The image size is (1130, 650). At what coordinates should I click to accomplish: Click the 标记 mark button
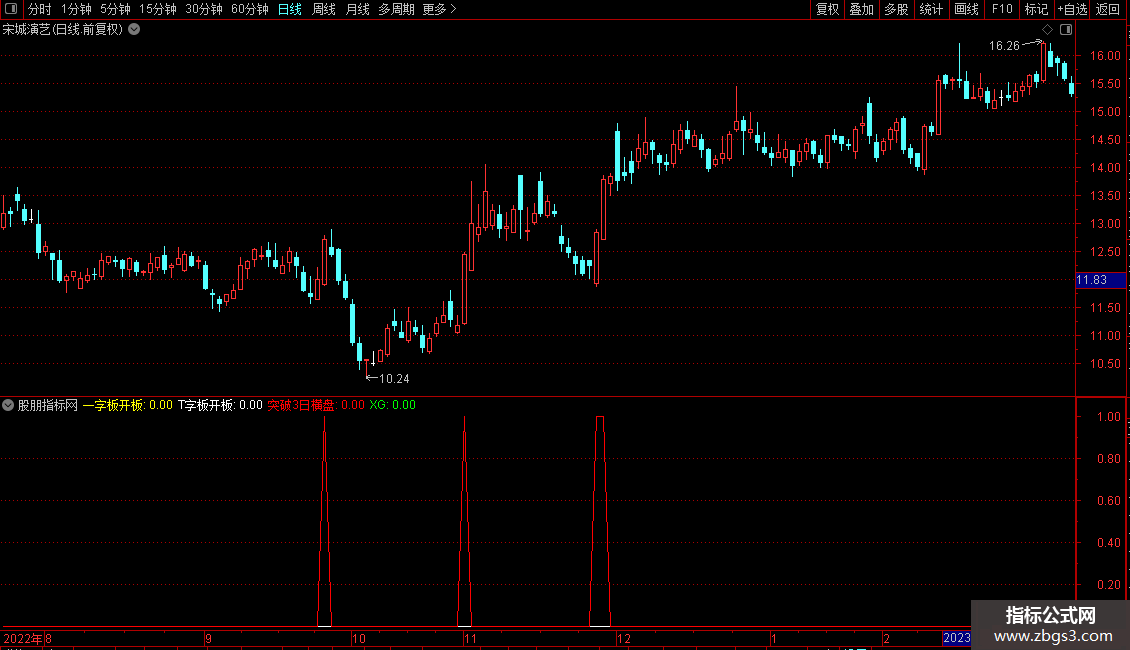point(1036,9)
